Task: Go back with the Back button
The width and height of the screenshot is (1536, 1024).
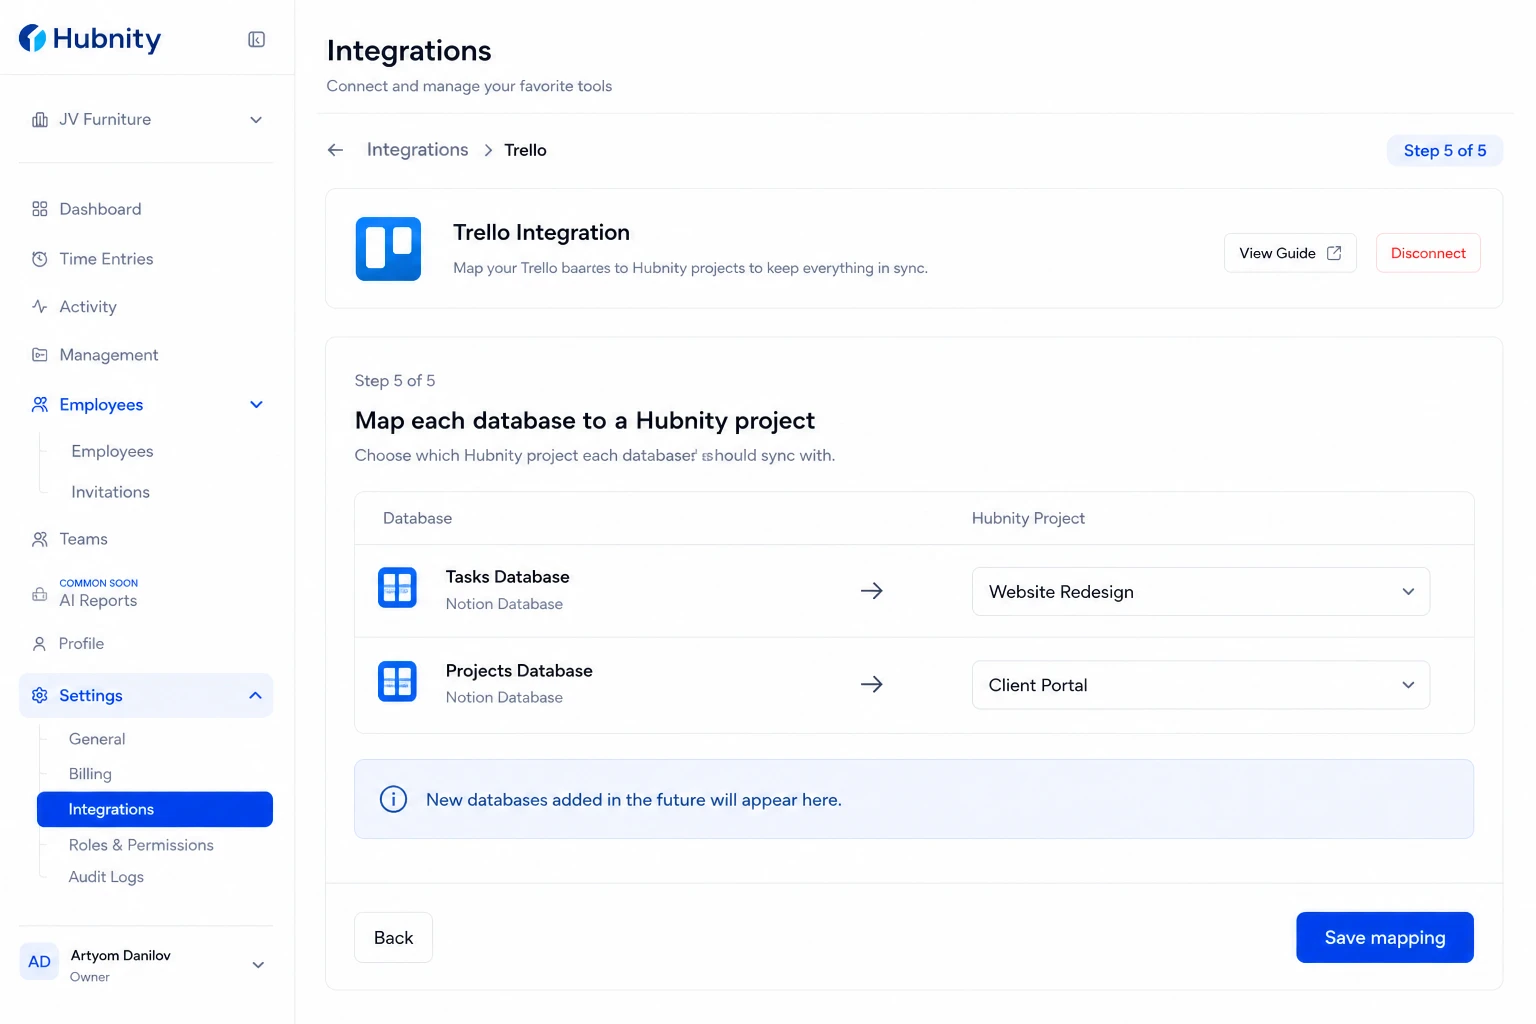Action: (393, 938)
